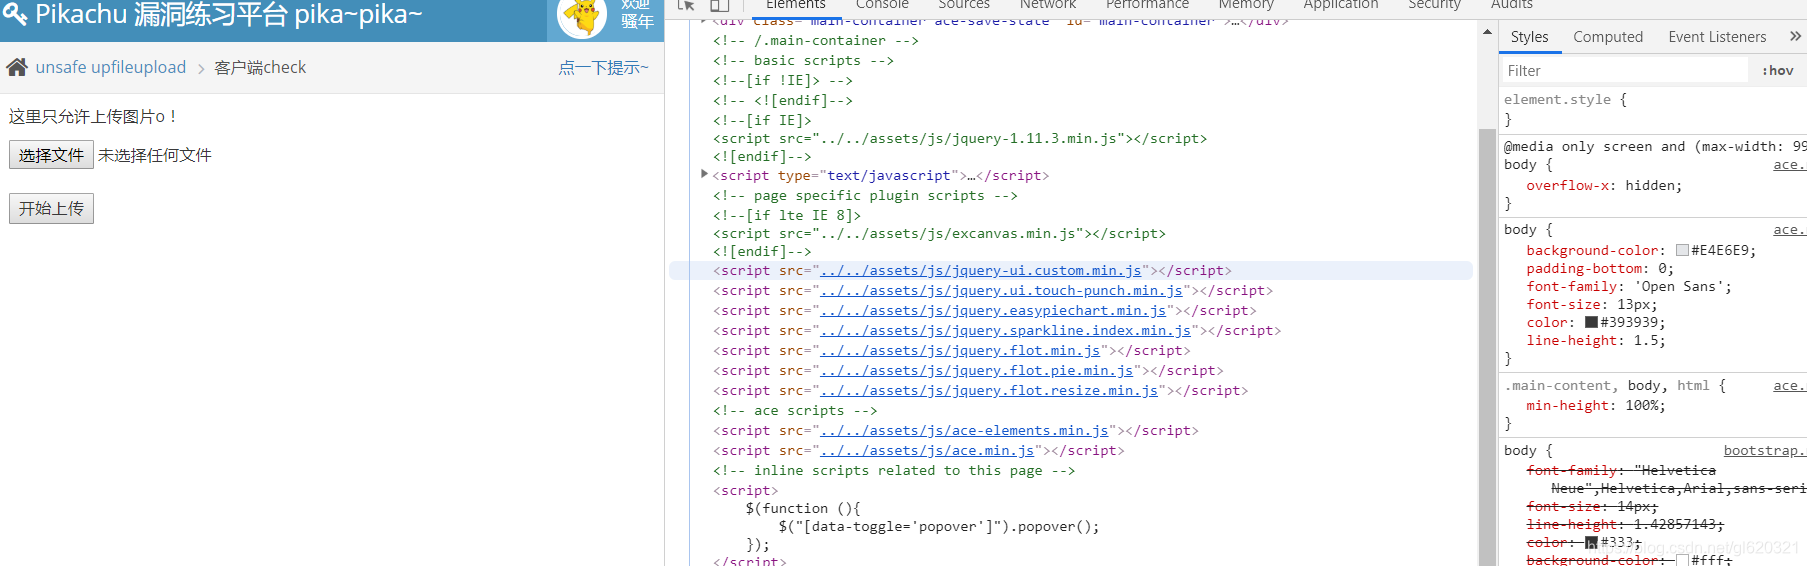Click the Pikachu avatar image

[x=582, y=17]
